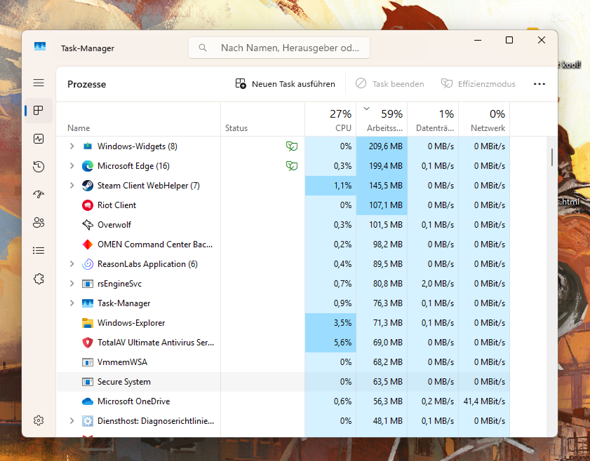This screenshot has height=461, width=590.
Task: Expand Steam Client WebHelper (7) group
Action: [71, 186]
